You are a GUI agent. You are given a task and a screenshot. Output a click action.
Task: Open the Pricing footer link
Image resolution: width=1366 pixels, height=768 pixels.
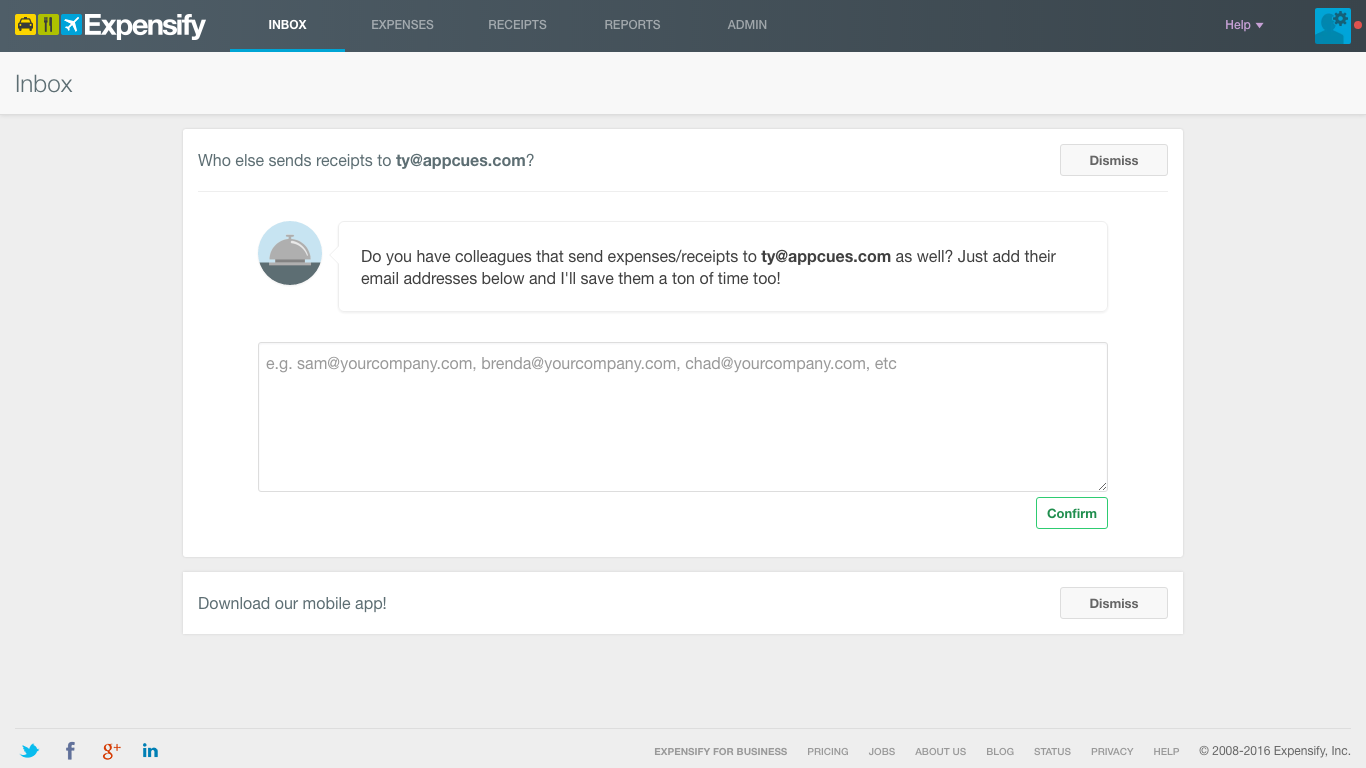(827, 751)
